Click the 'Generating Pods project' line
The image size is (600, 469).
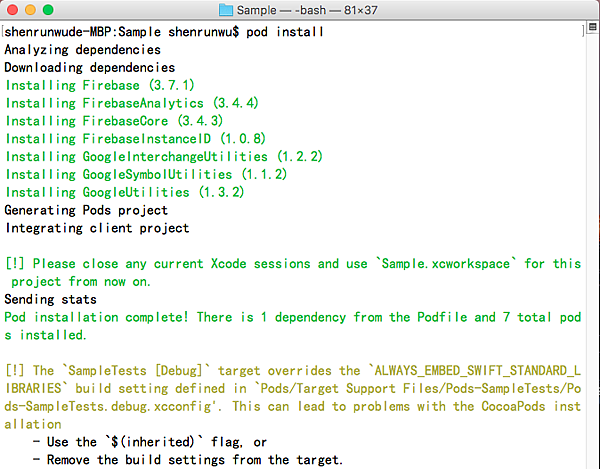(86, 211)
